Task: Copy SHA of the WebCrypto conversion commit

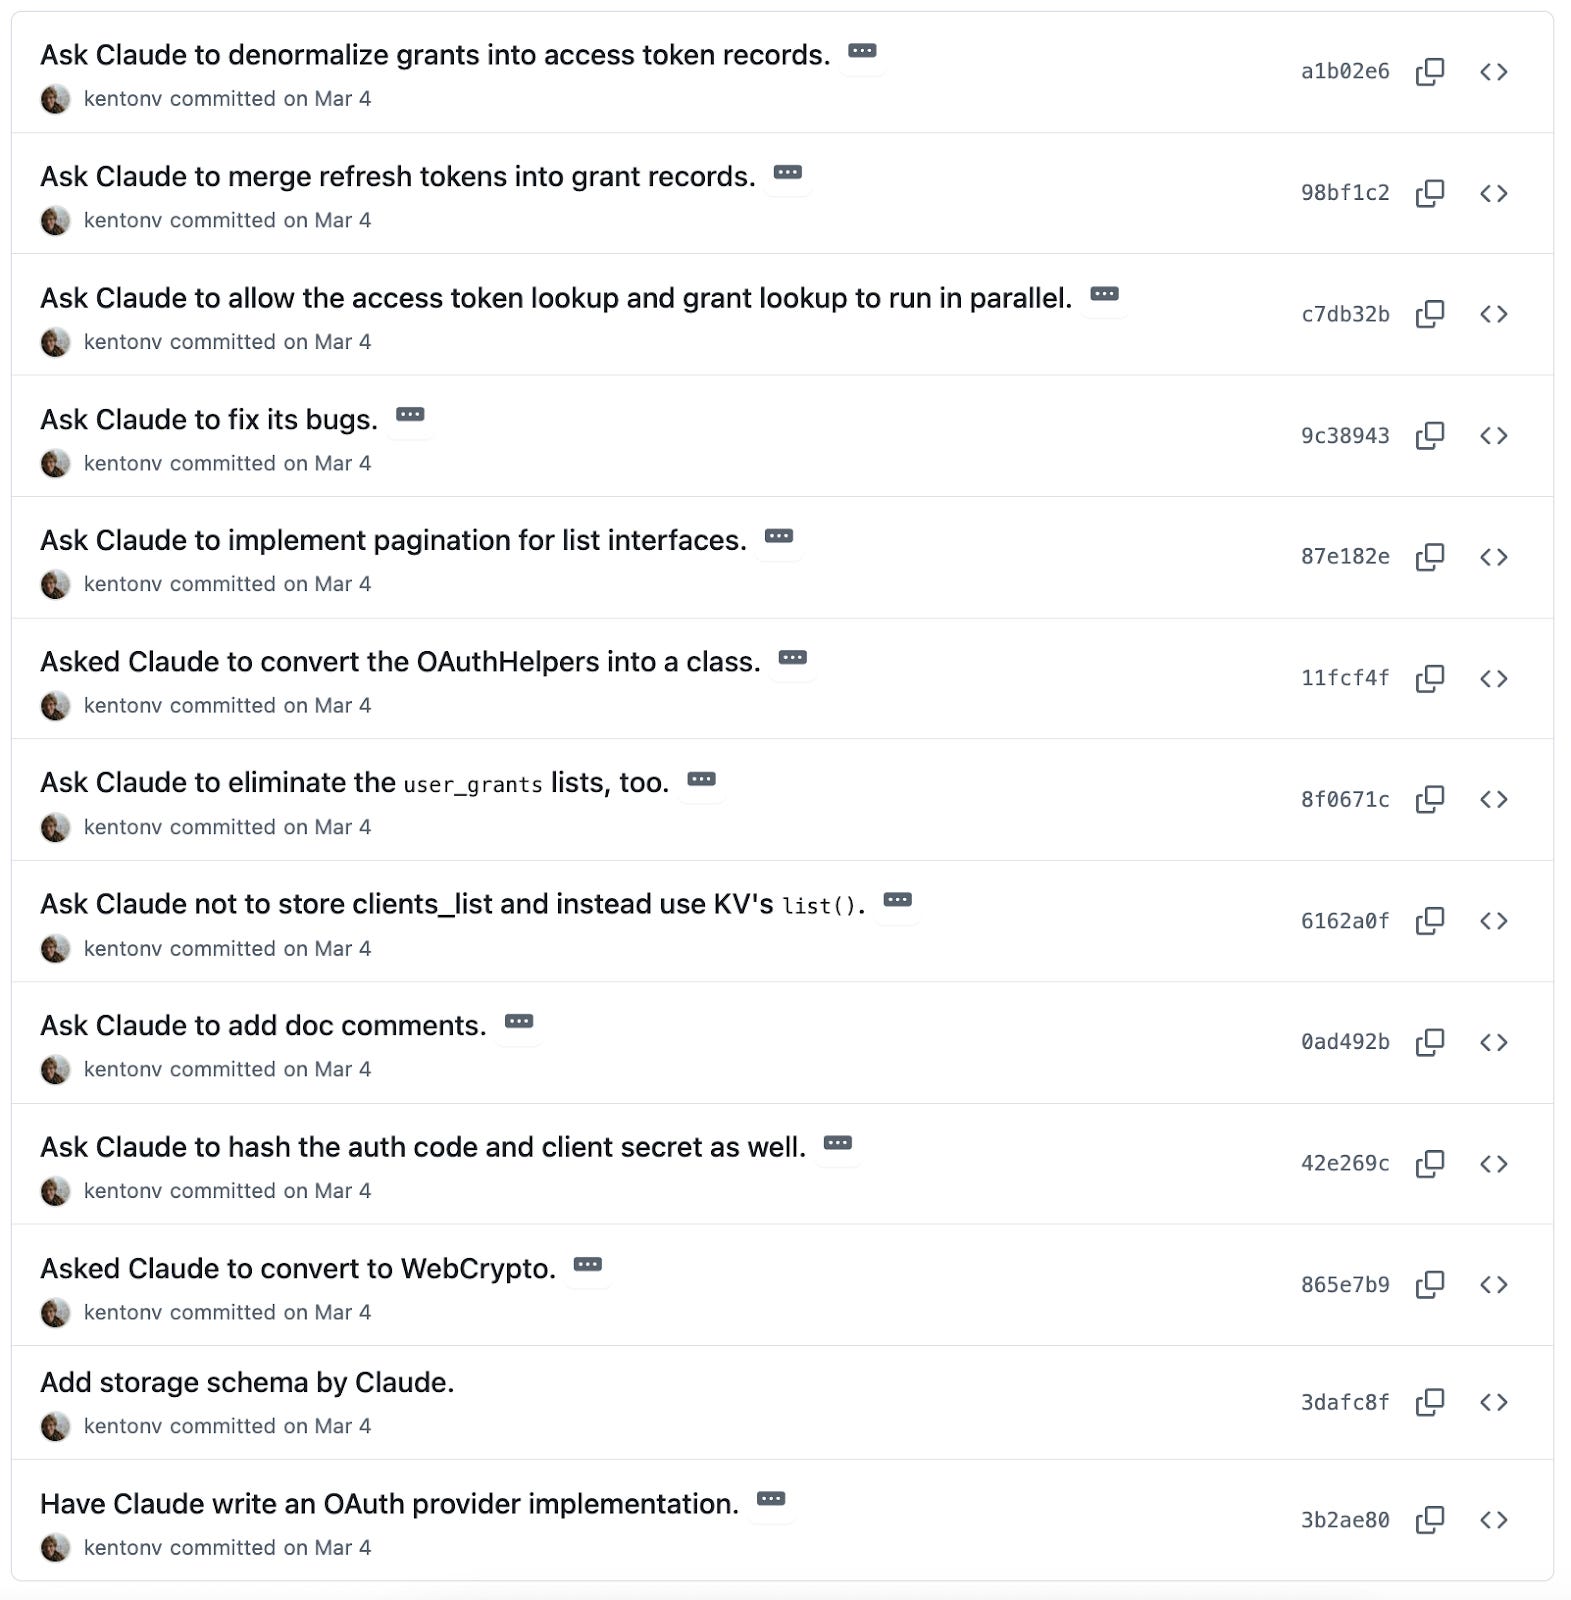Action: (x=1432, y=1283)
